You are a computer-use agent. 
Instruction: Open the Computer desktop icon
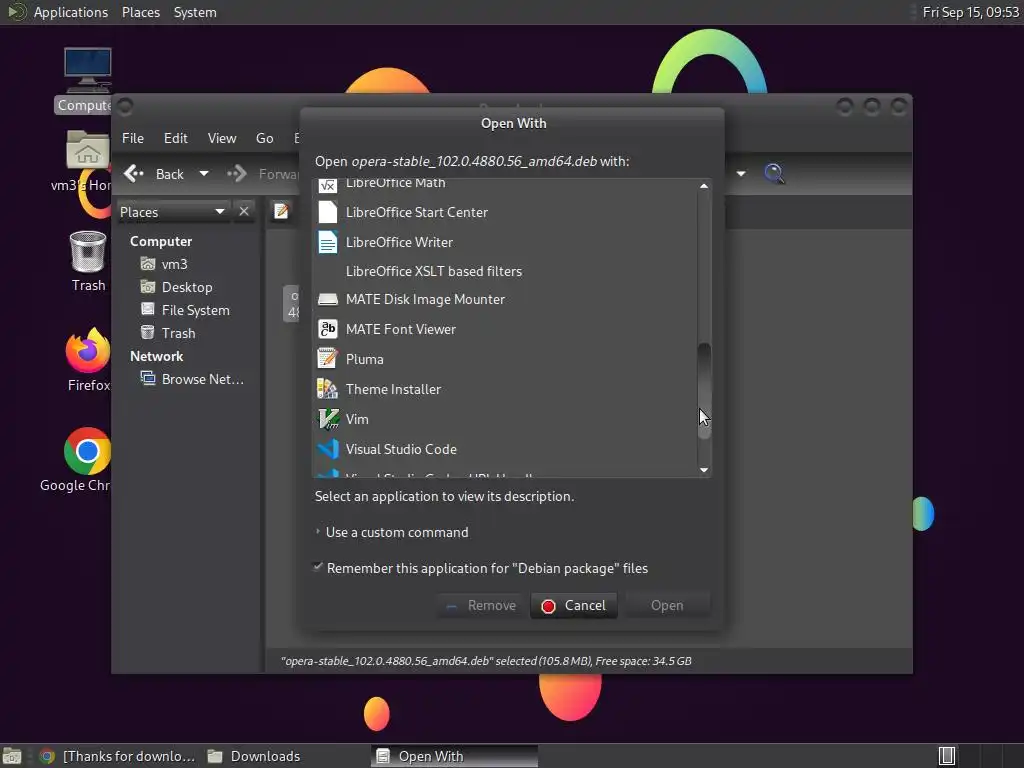88,71
